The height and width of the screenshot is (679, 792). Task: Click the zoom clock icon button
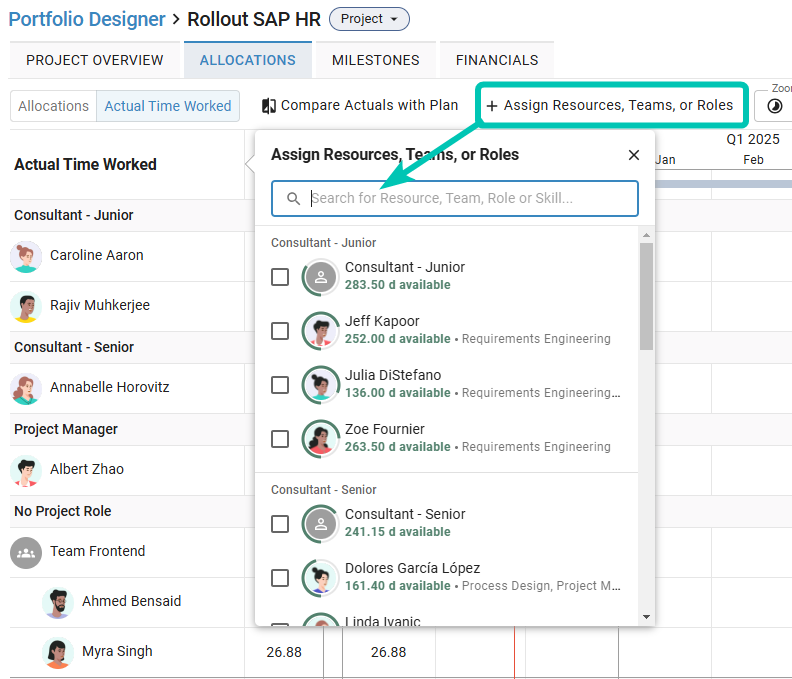coord(775,106)
